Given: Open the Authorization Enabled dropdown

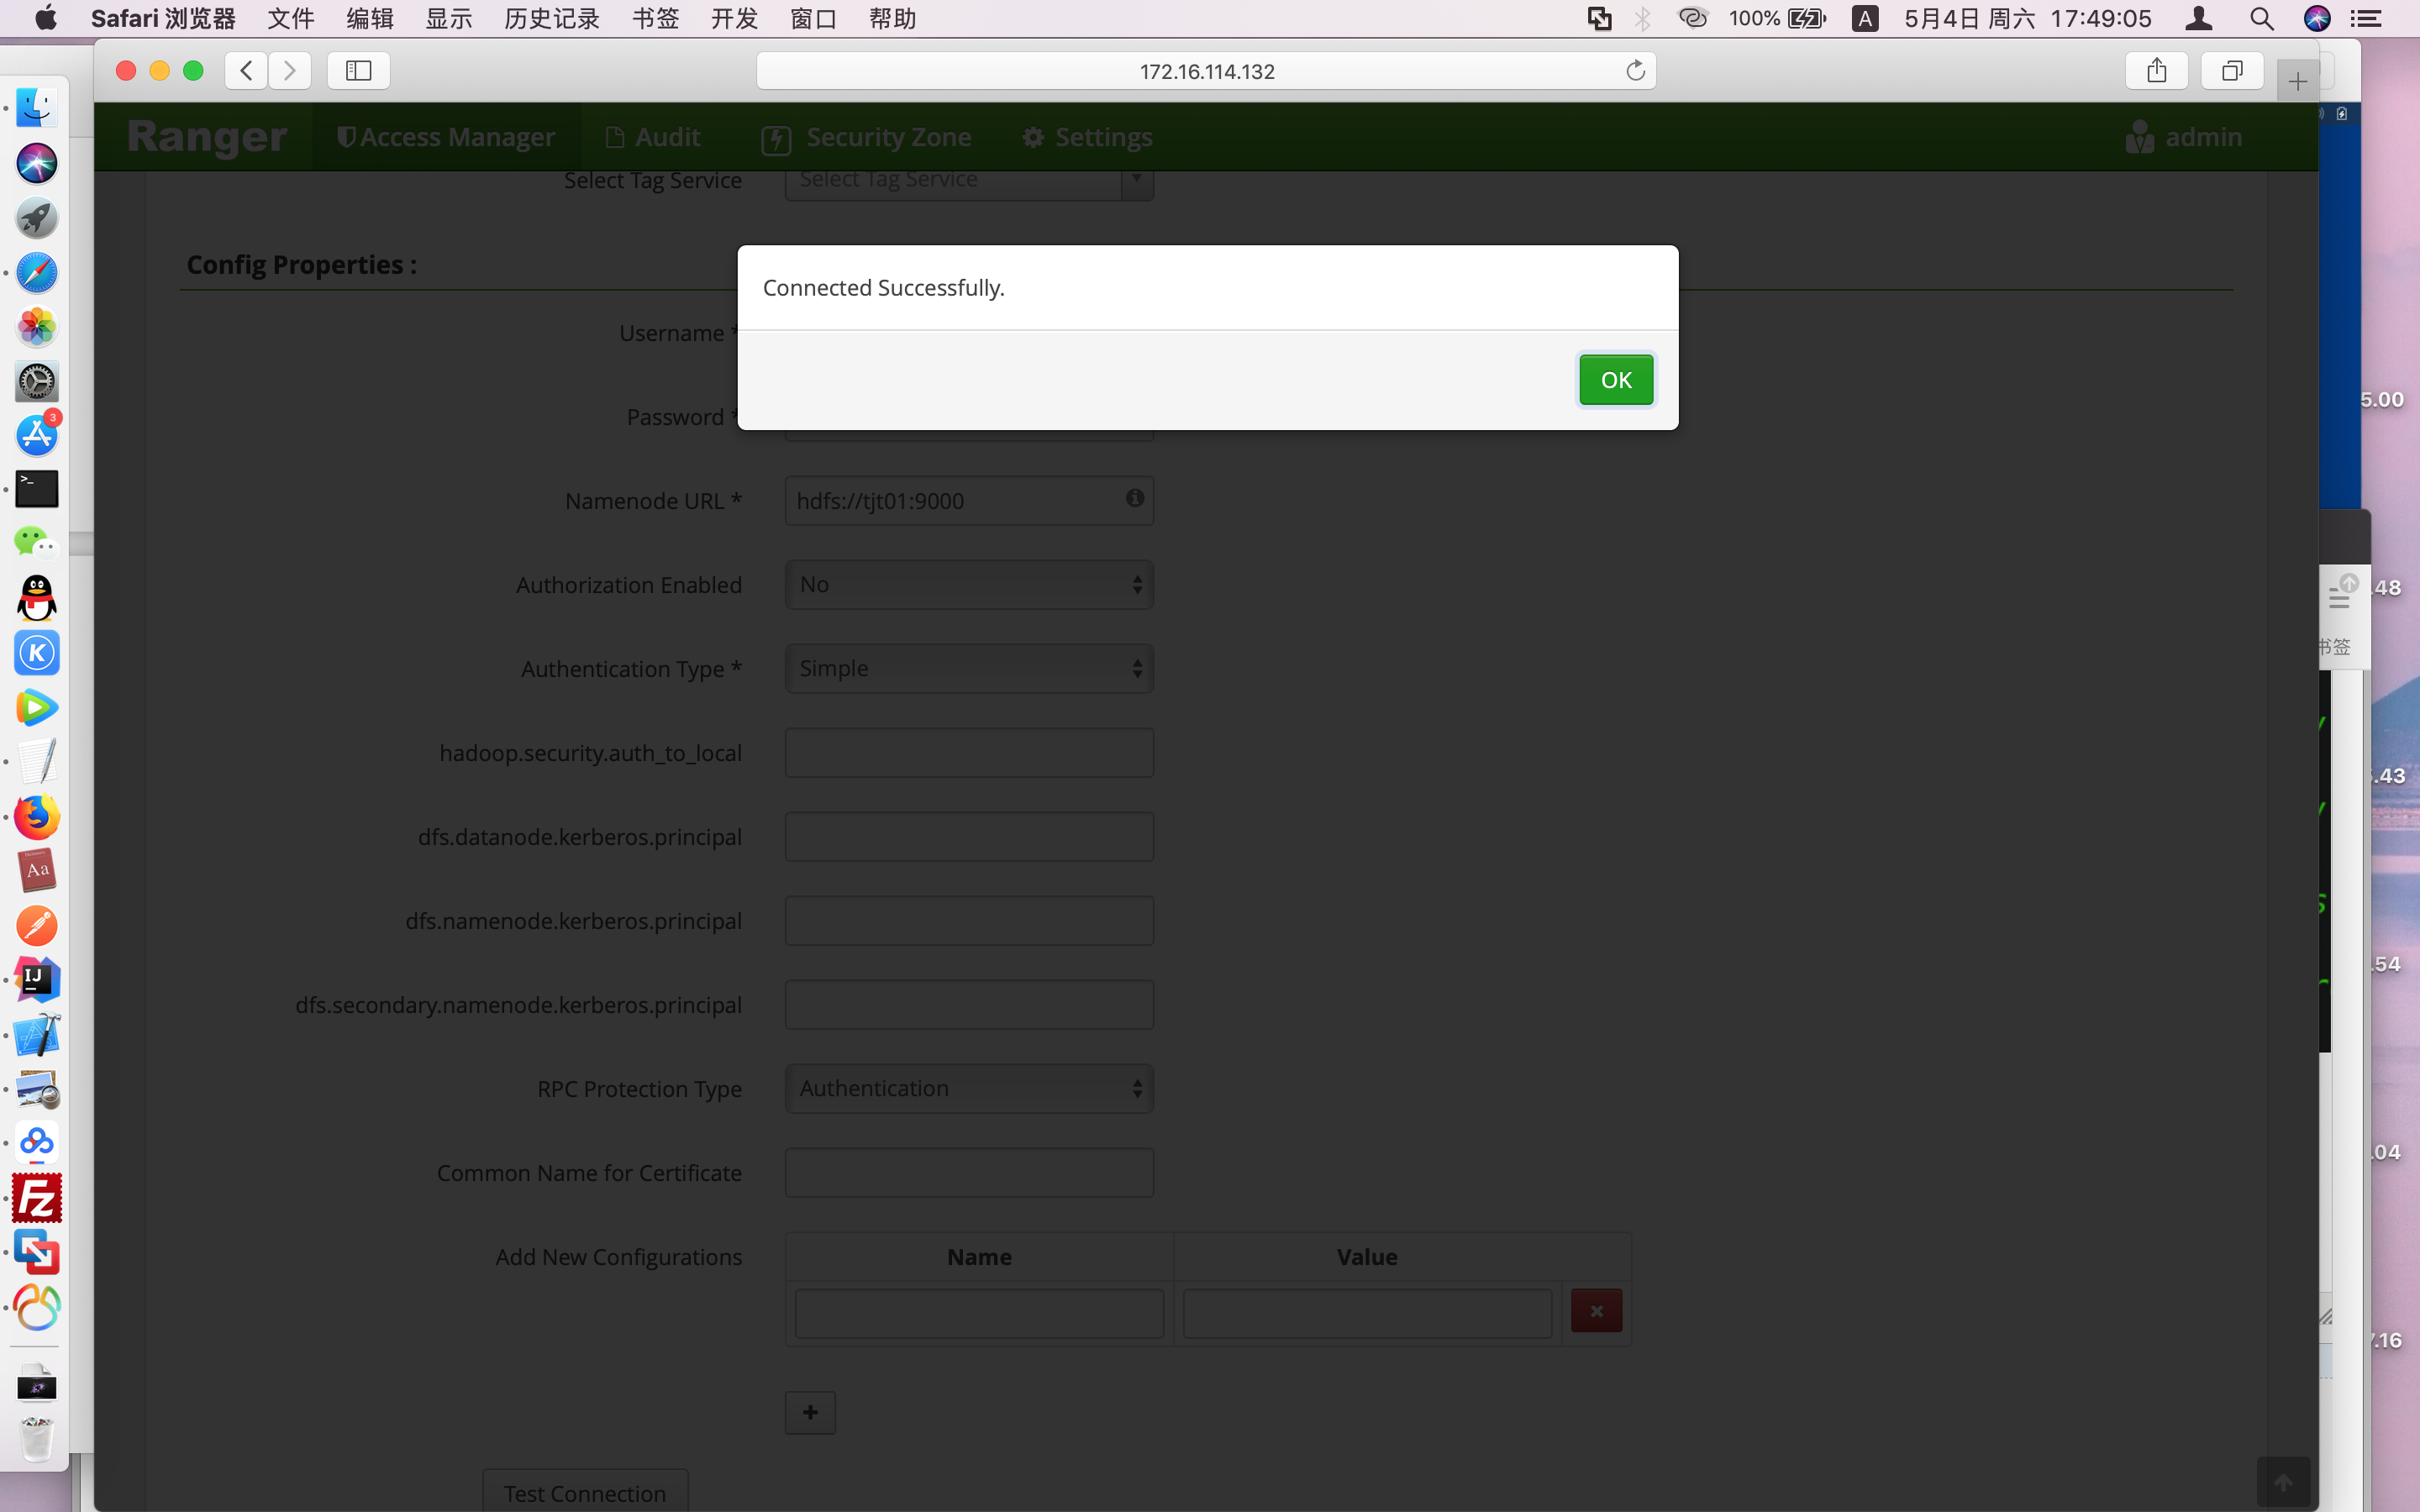Looking at the screenshot, I should (x=969, y=584).
